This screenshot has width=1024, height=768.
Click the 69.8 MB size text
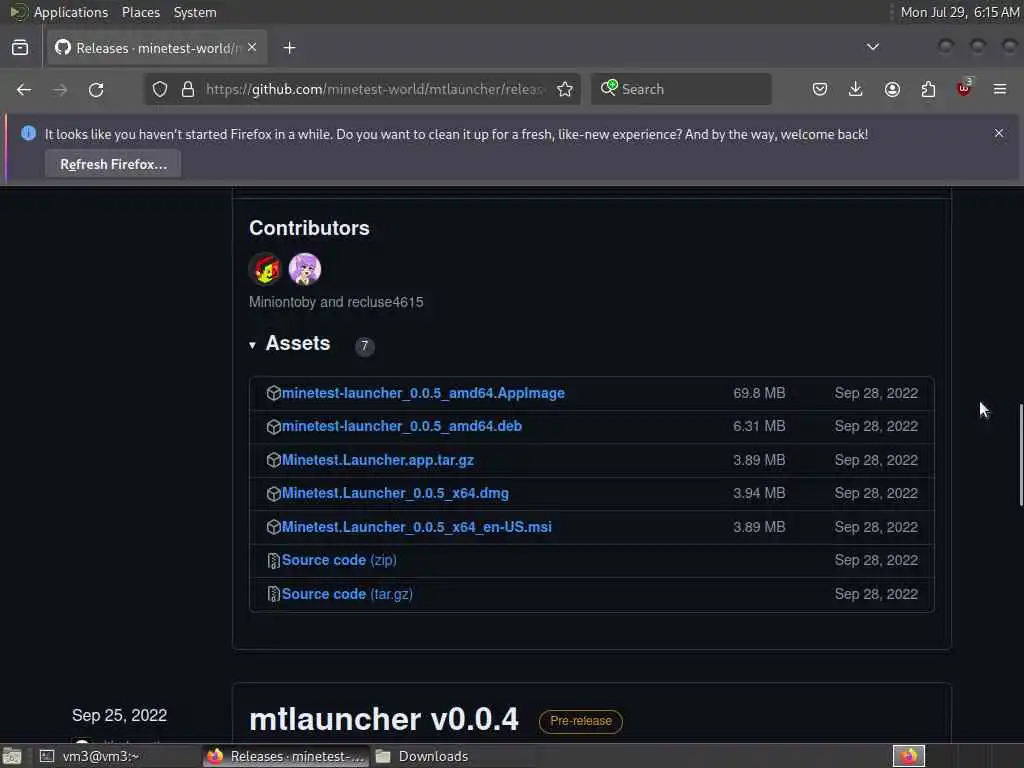[759, 393]
